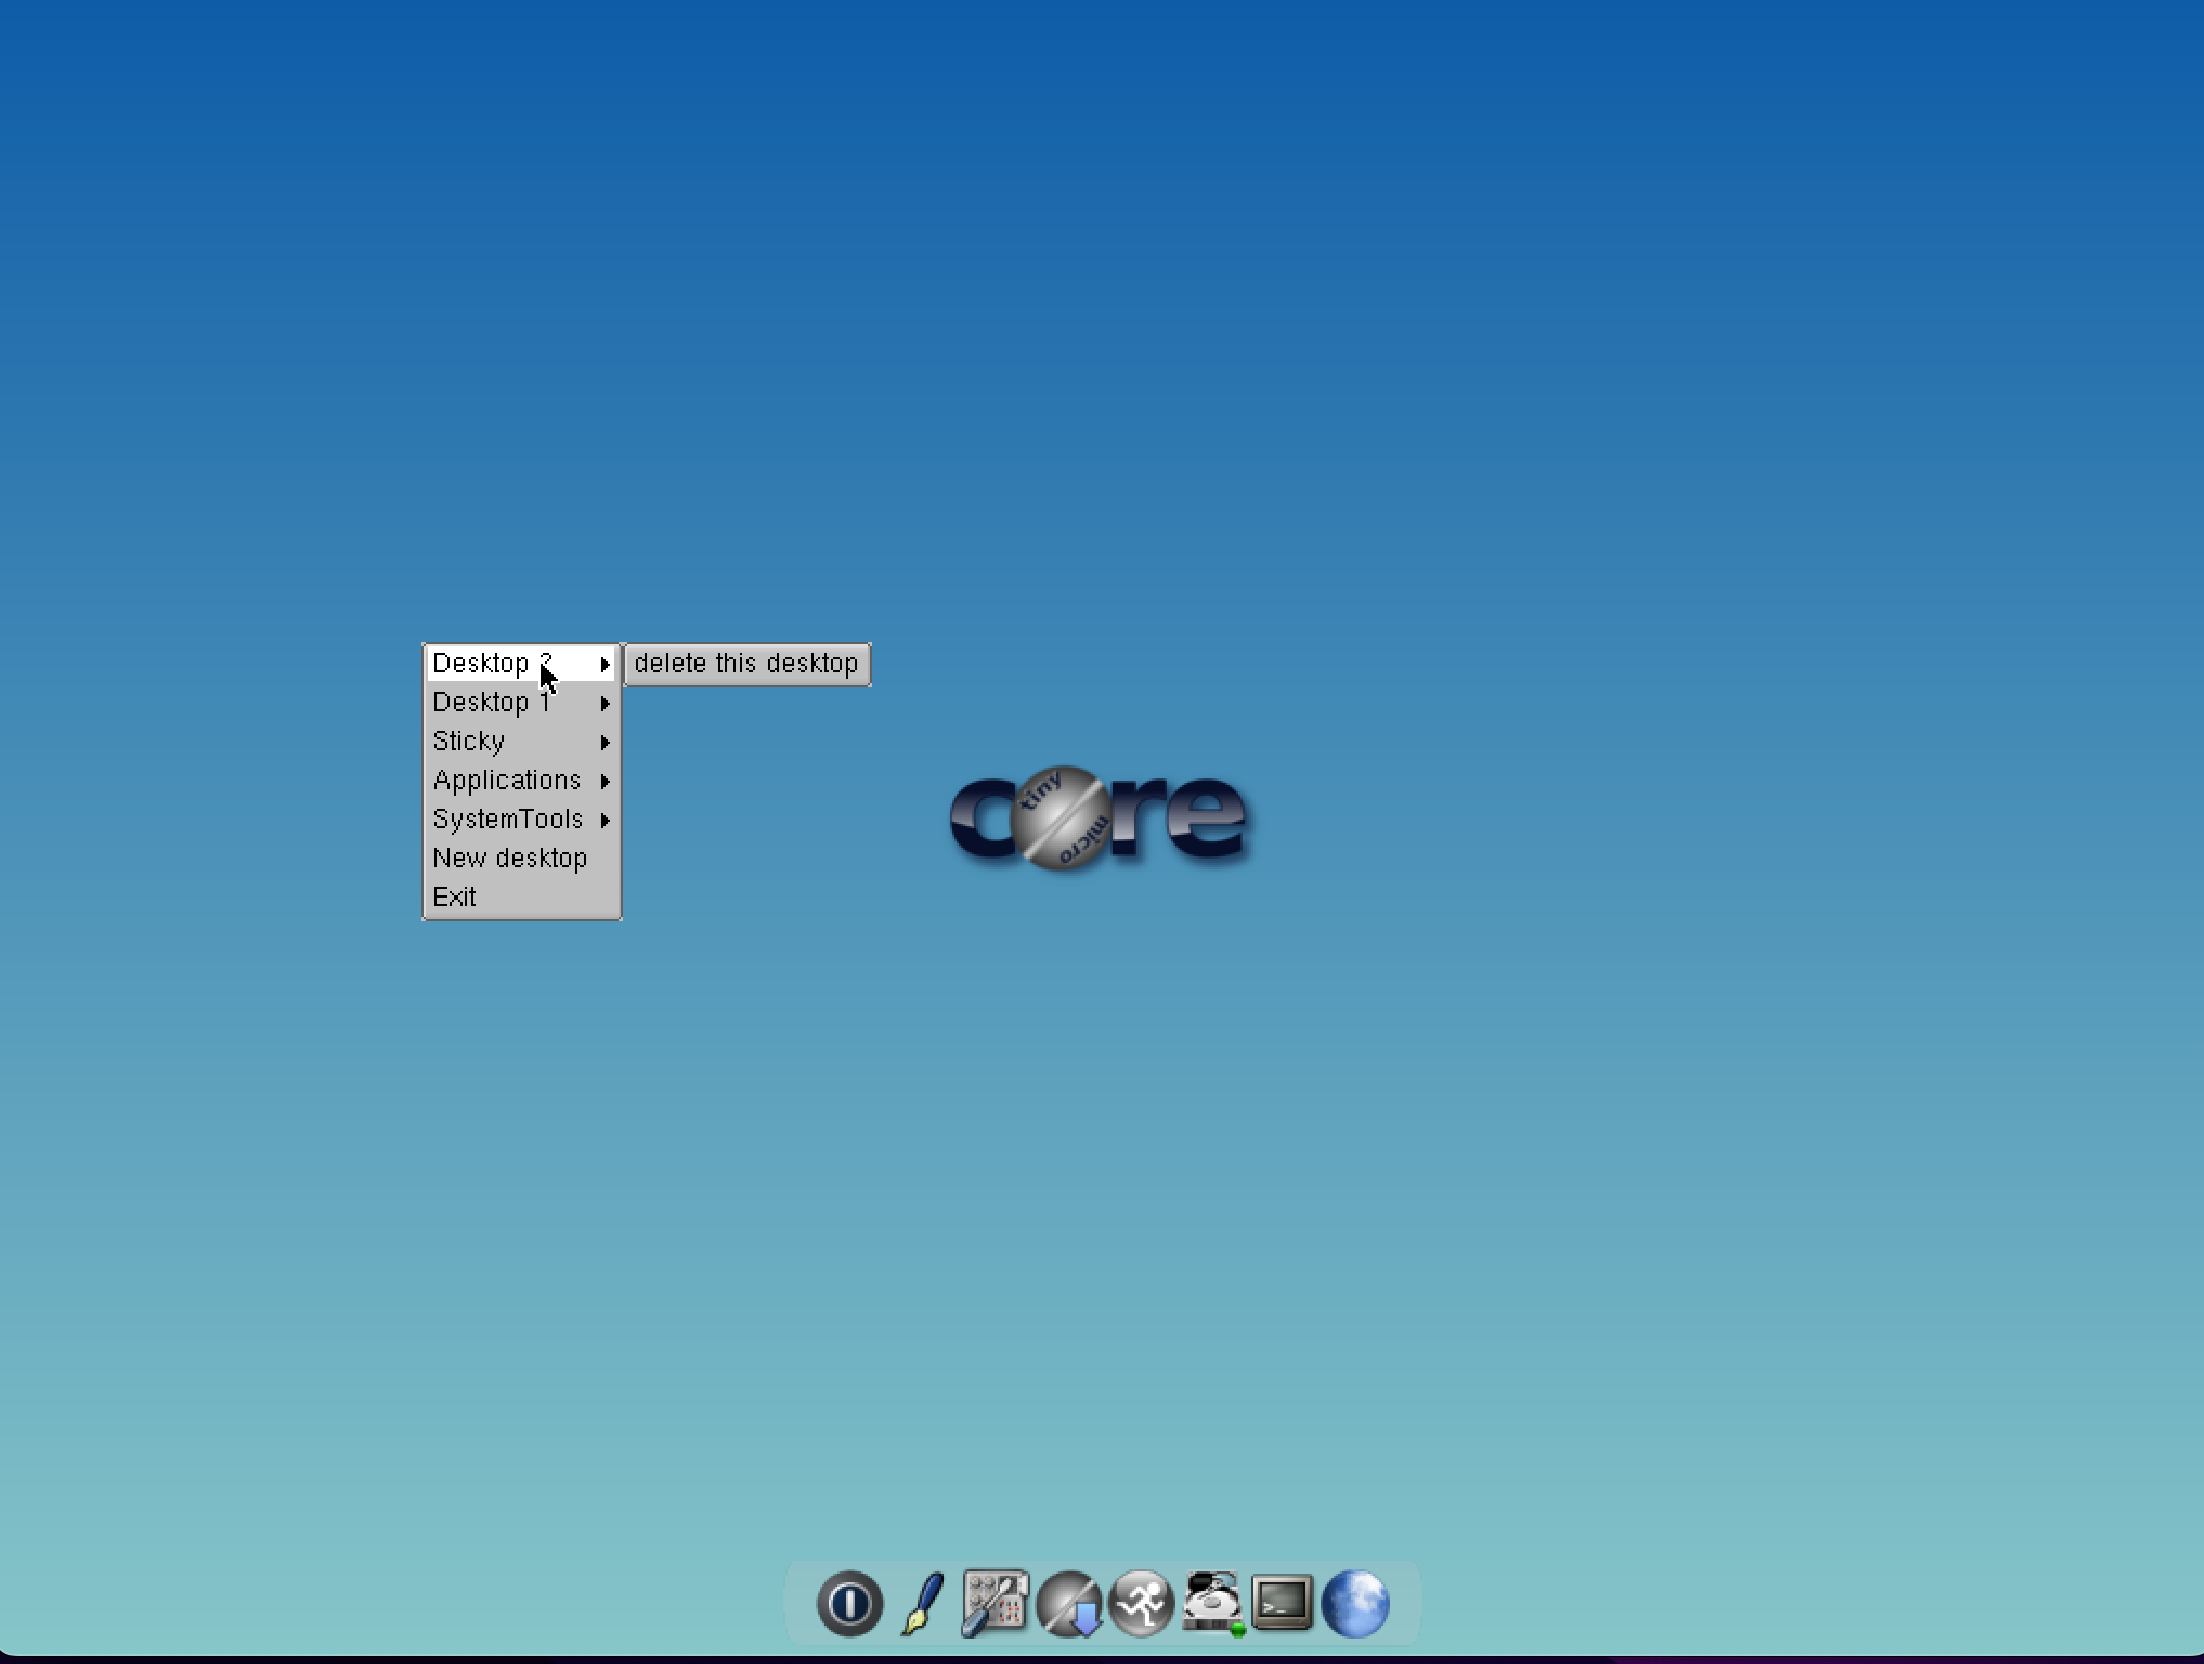Open the web browser globe icon
The height and width of the screenshot is (1664, 2204).
click(x=1356, y=1604)
